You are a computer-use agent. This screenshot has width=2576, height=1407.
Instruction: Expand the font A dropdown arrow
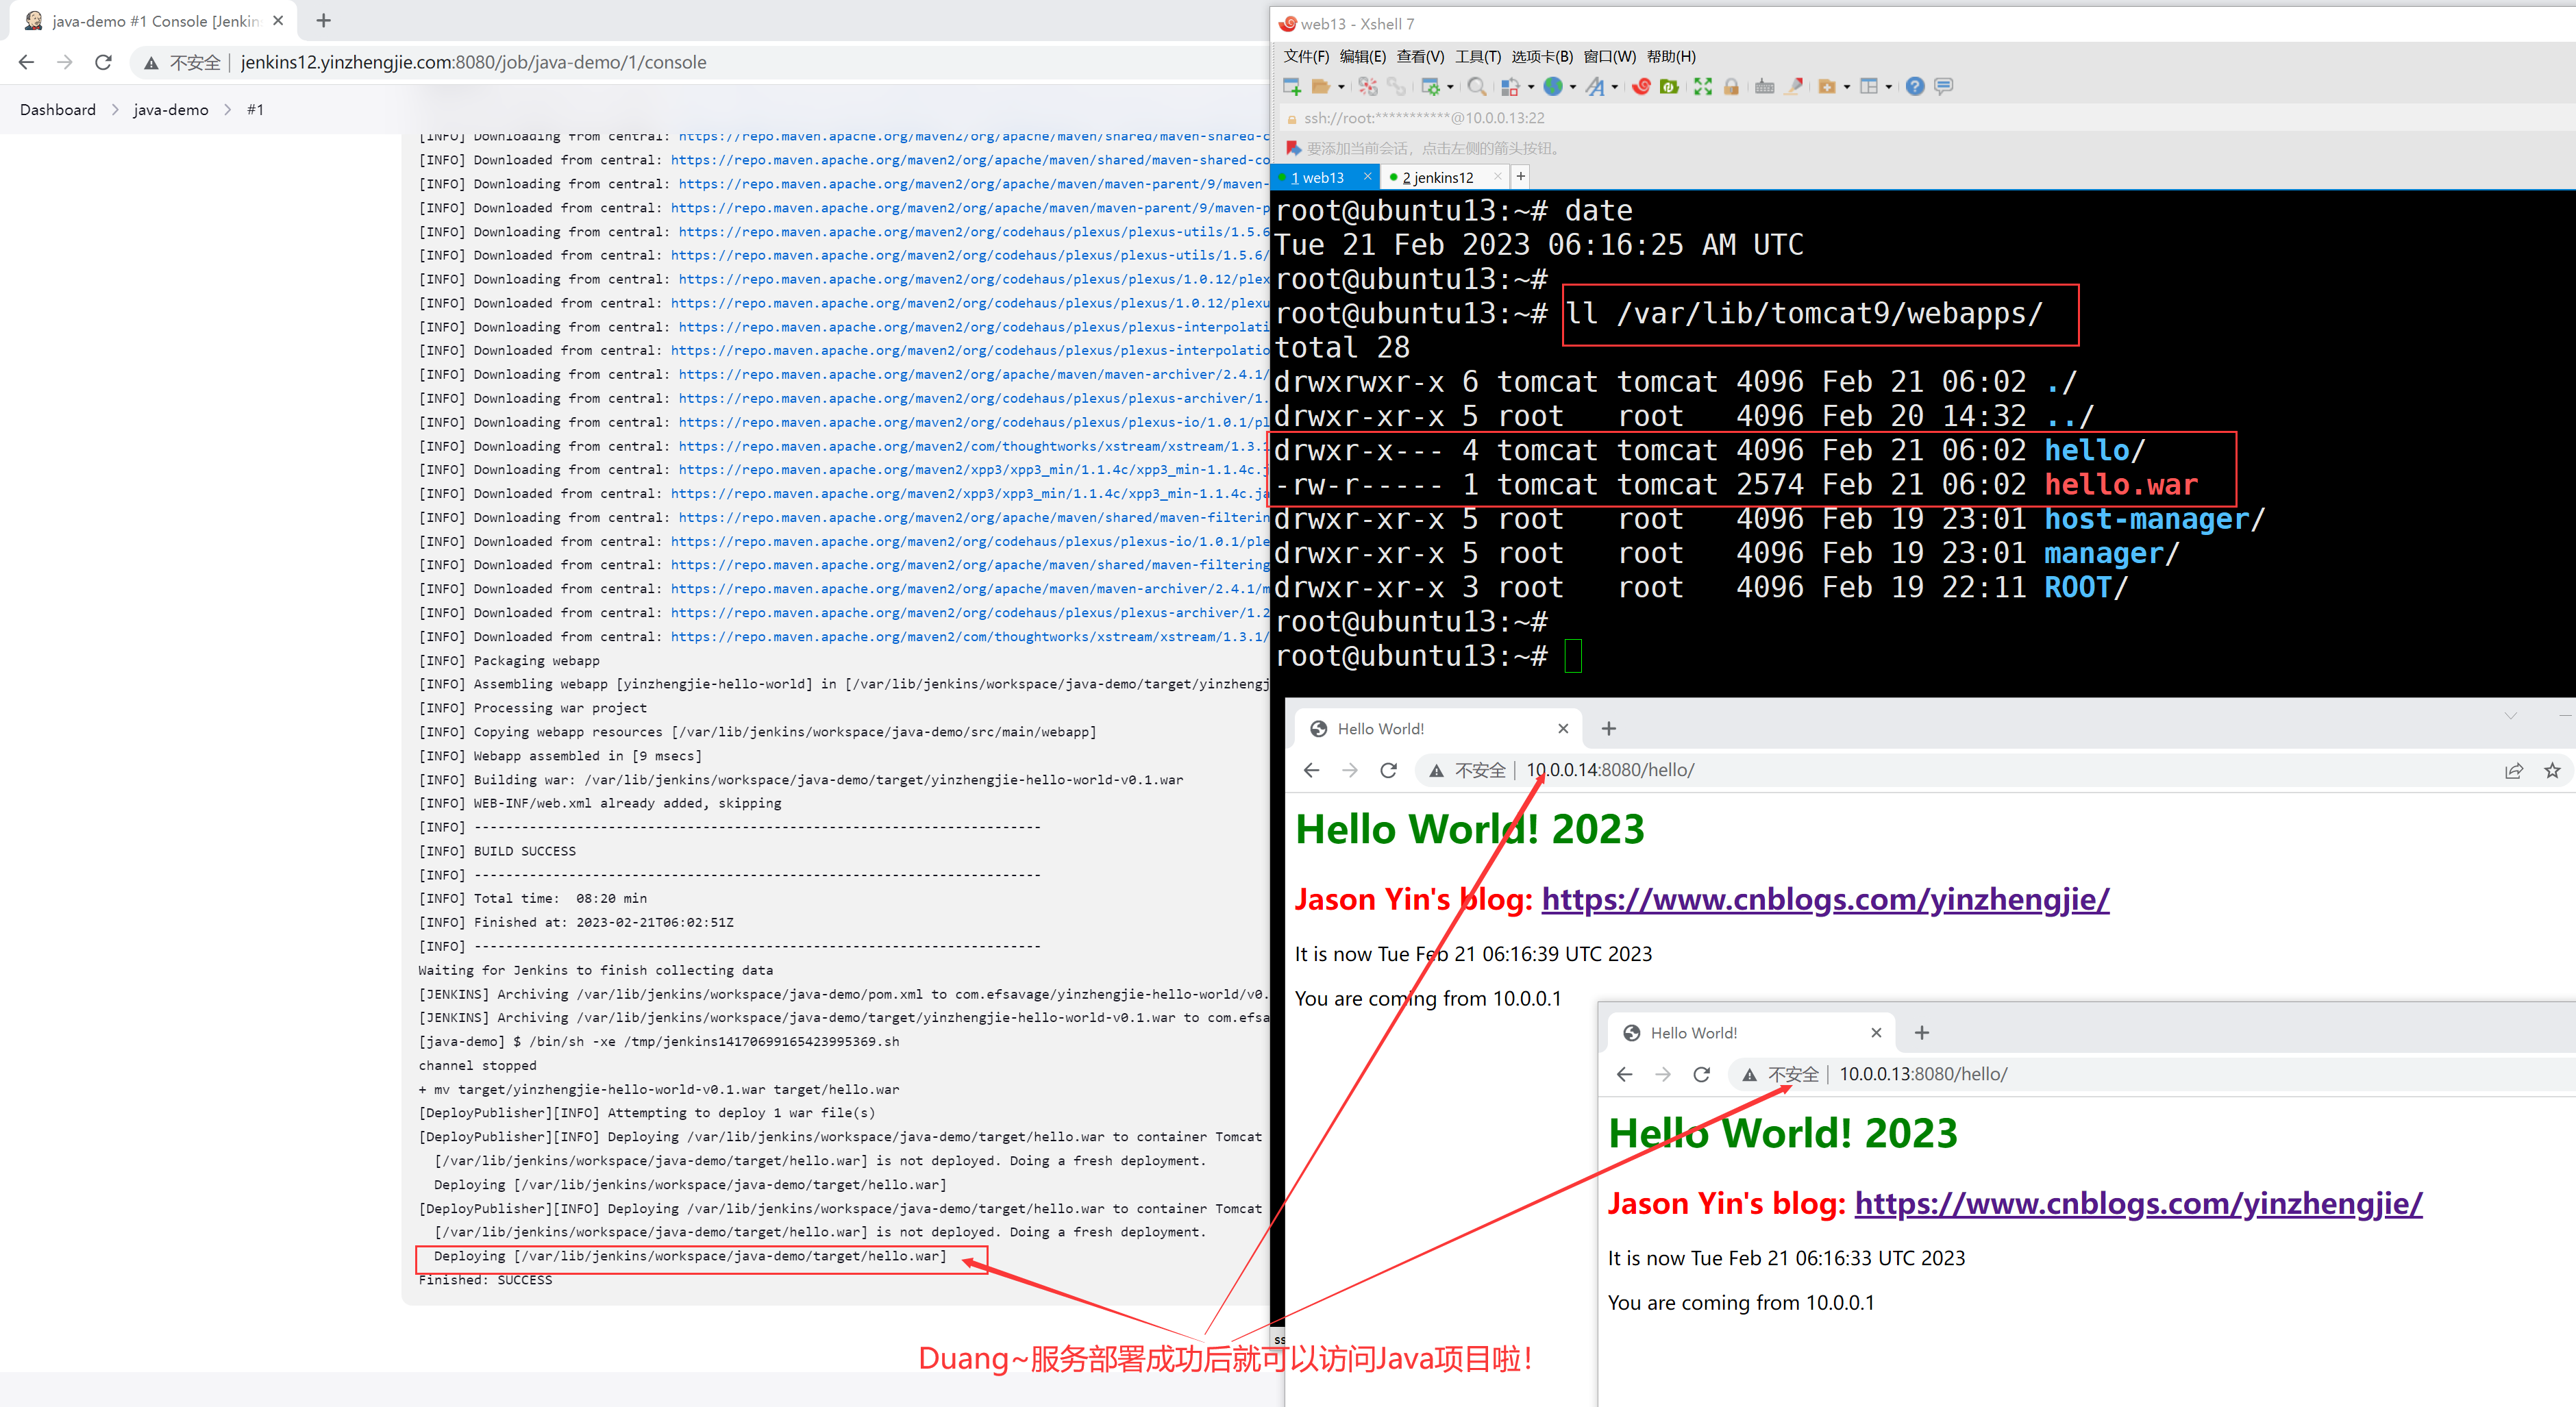1615,87
